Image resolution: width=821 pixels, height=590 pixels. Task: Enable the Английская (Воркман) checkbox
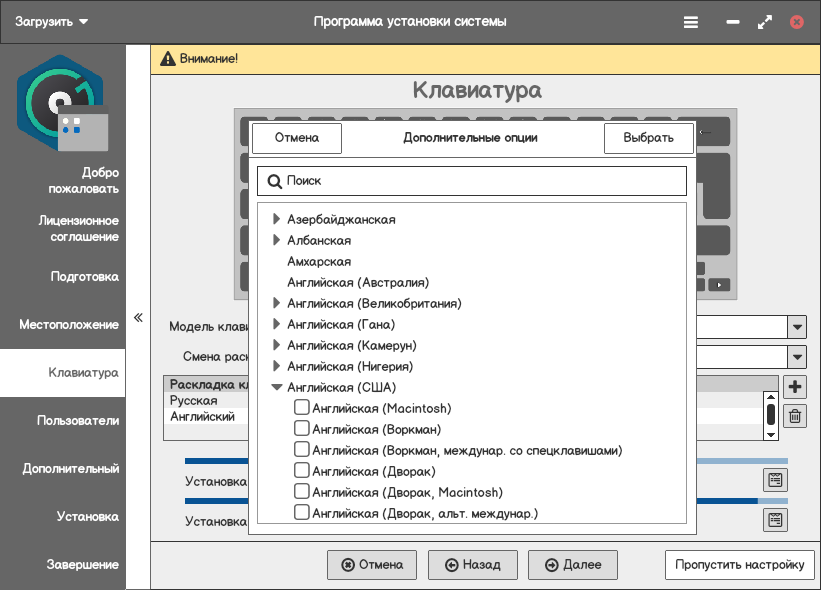[301, 429]
